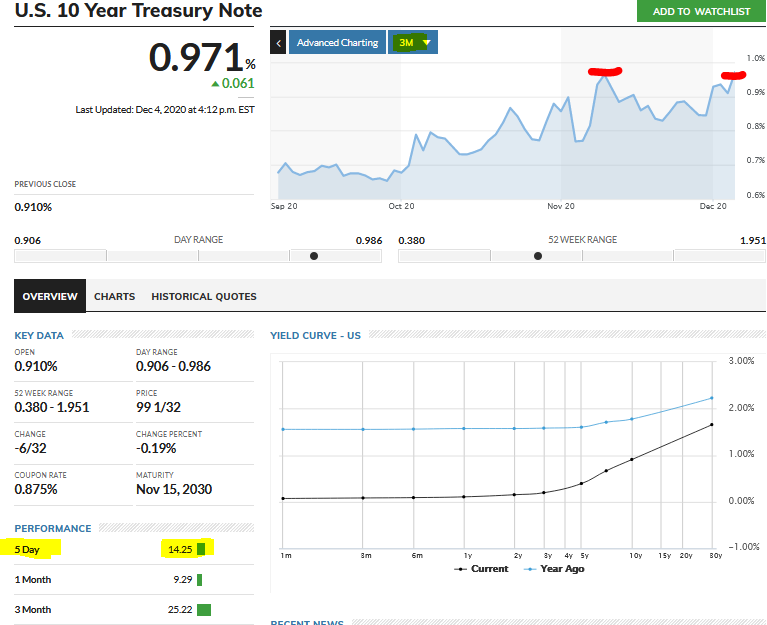This screenshot has height=625, width=767.
Task: Click the Day Range value 0.906 - 0.986
Action: tap(174, 366)
